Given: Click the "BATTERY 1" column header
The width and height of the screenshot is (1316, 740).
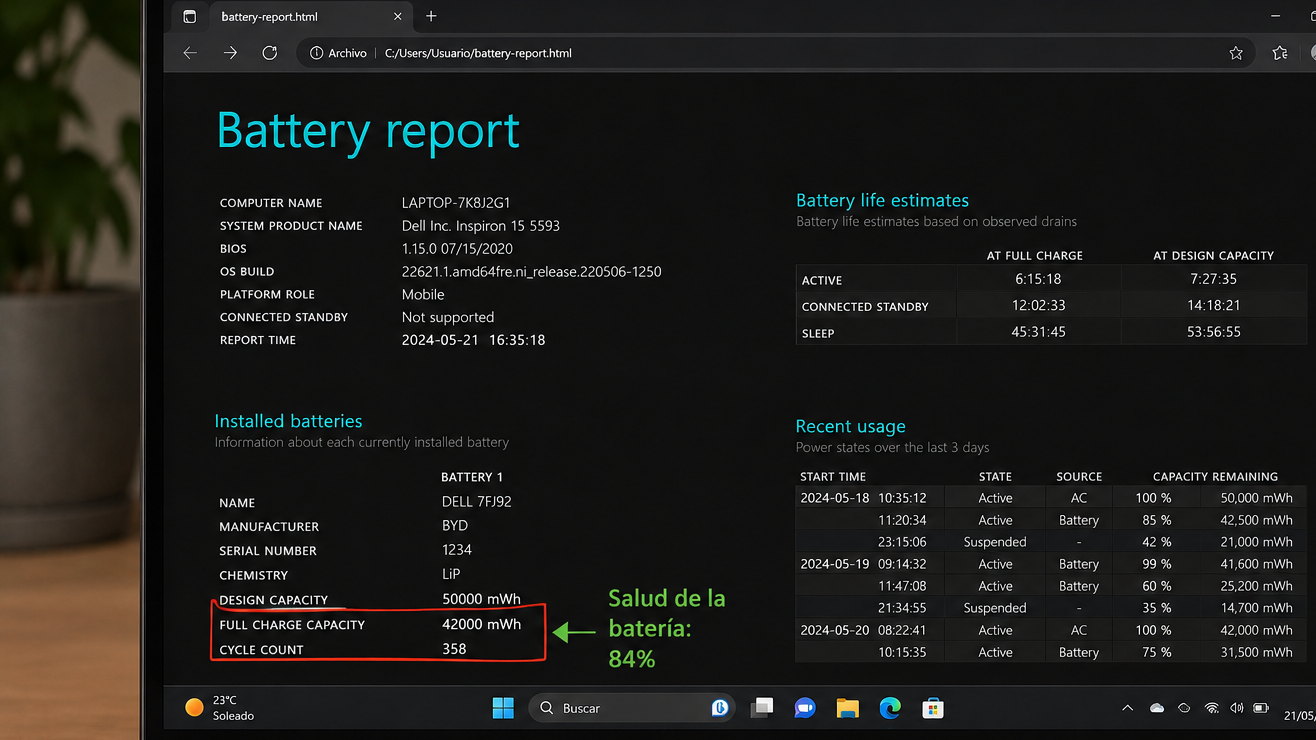Looking at the screenshot, I should (472, 477).
